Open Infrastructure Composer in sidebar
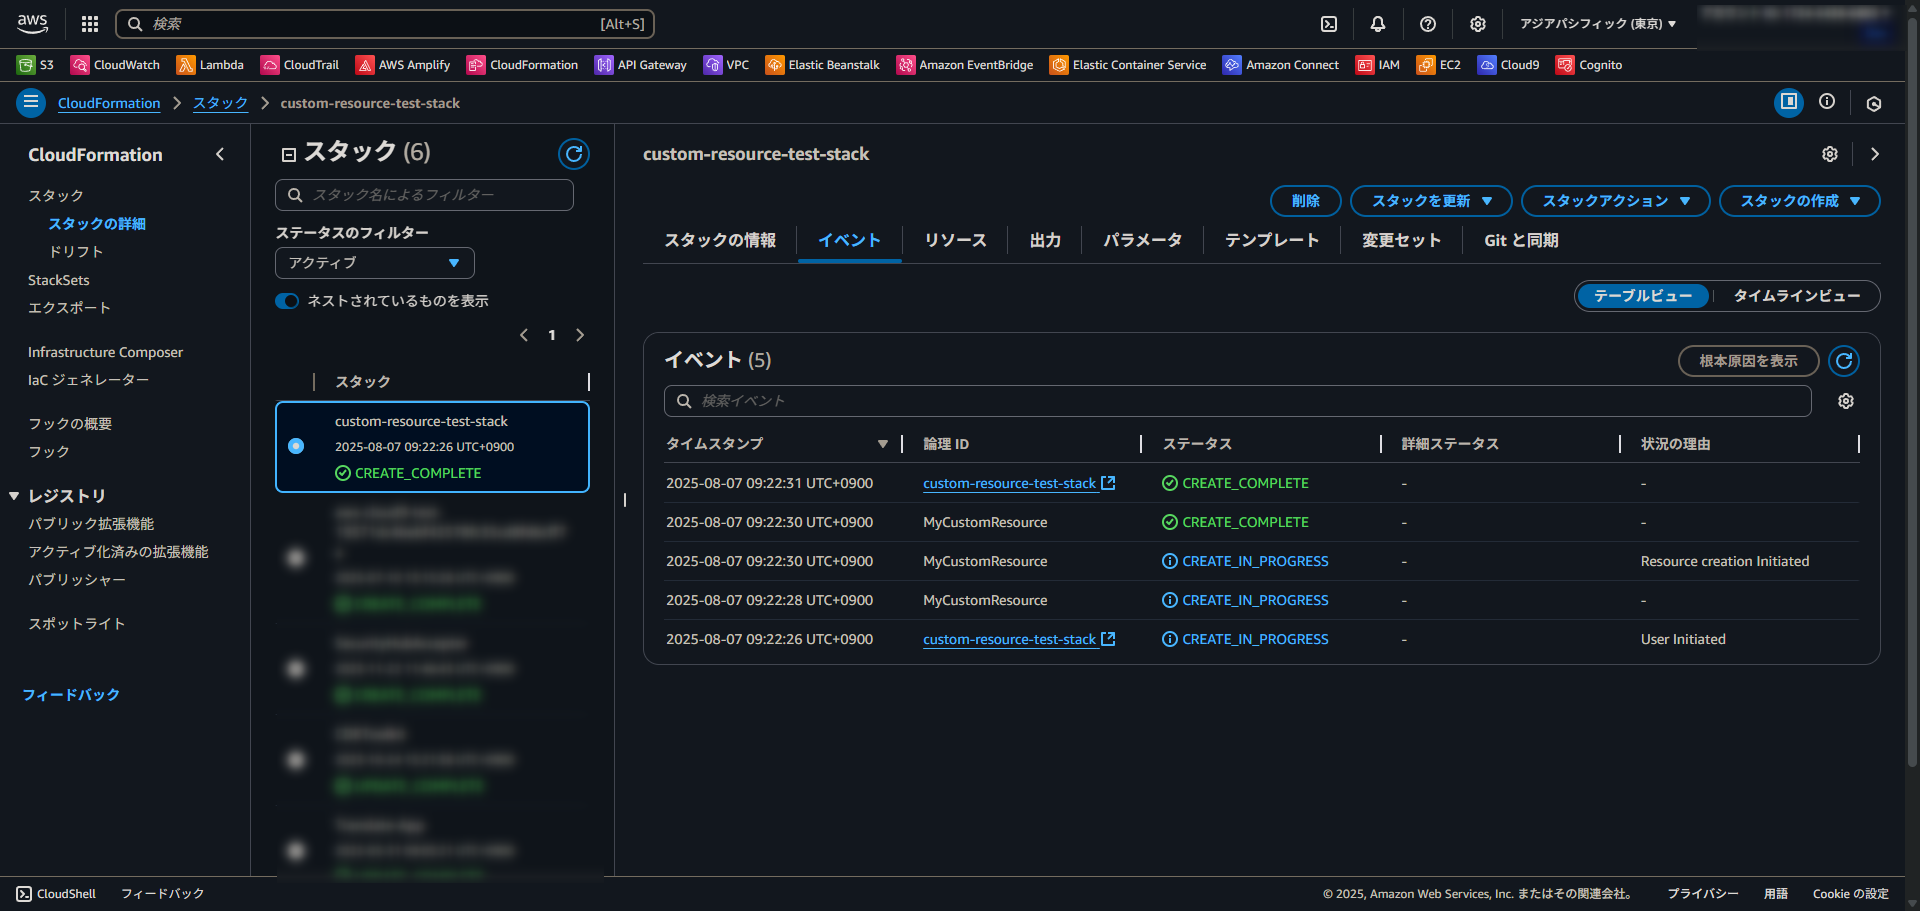Viewport: 1920px width, 911px height. pyautogui.click(x=105, y=352)
